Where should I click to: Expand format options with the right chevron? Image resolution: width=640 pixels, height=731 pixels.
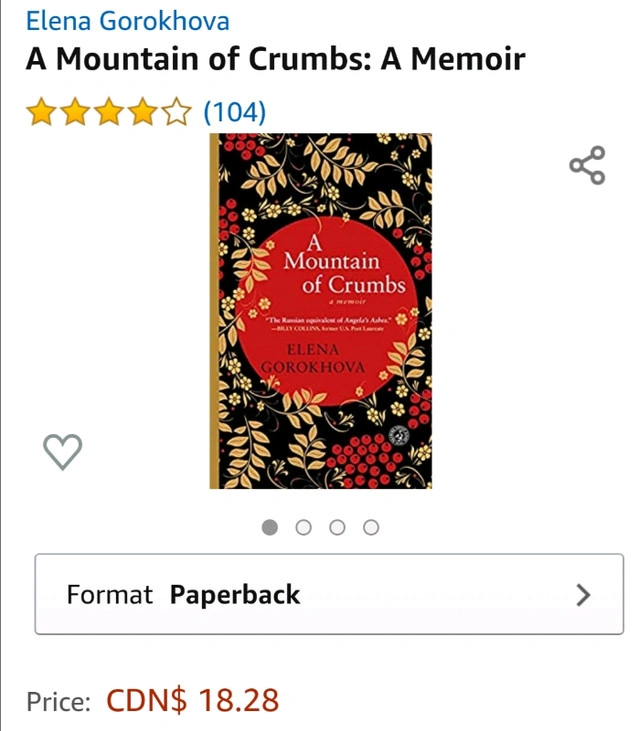point(583,595)
